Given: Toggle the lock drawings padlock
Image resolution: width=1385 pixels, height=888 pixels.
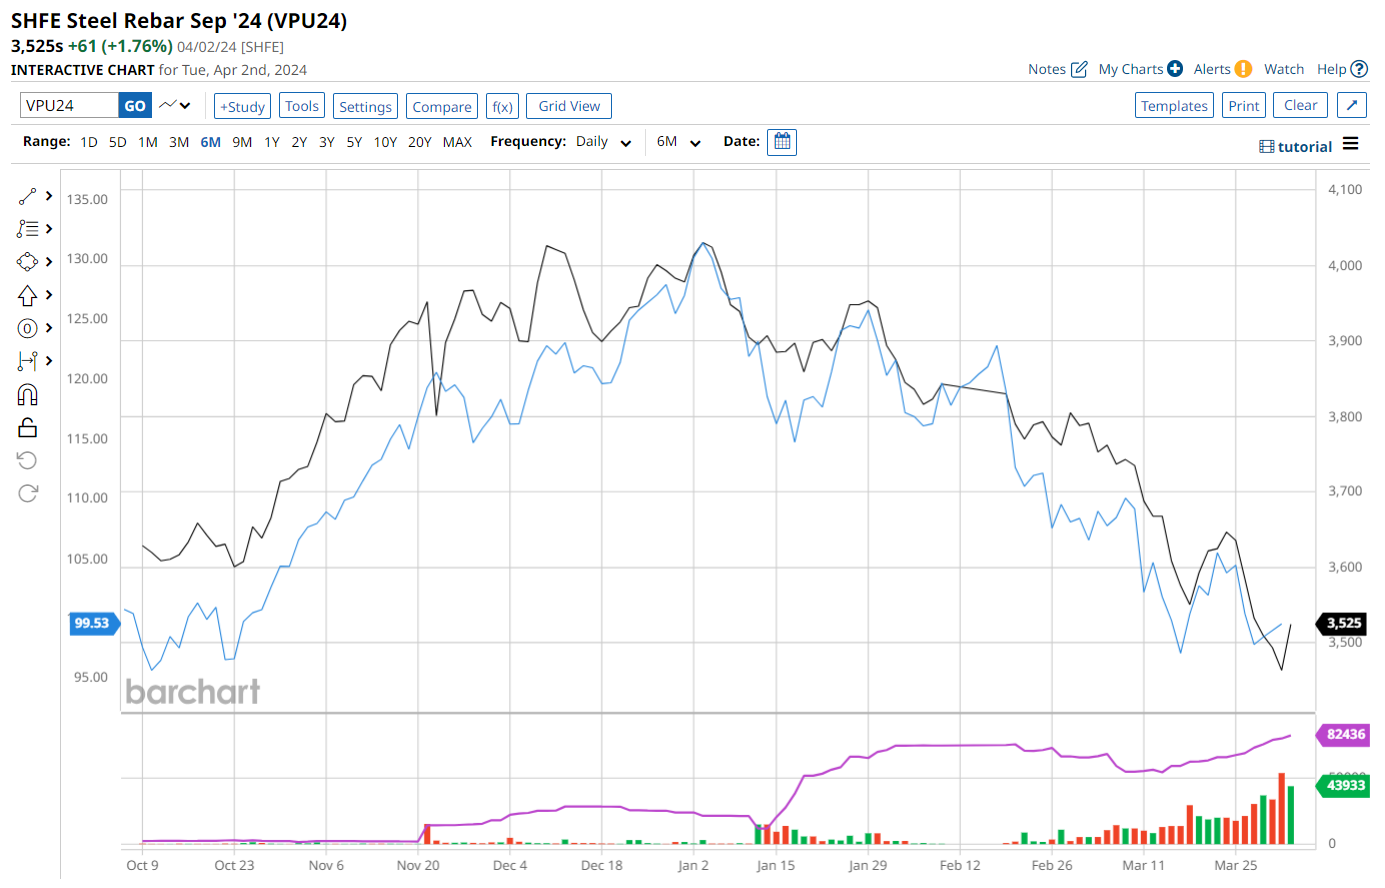Looking at the screenshot, I should click(27, 427).
